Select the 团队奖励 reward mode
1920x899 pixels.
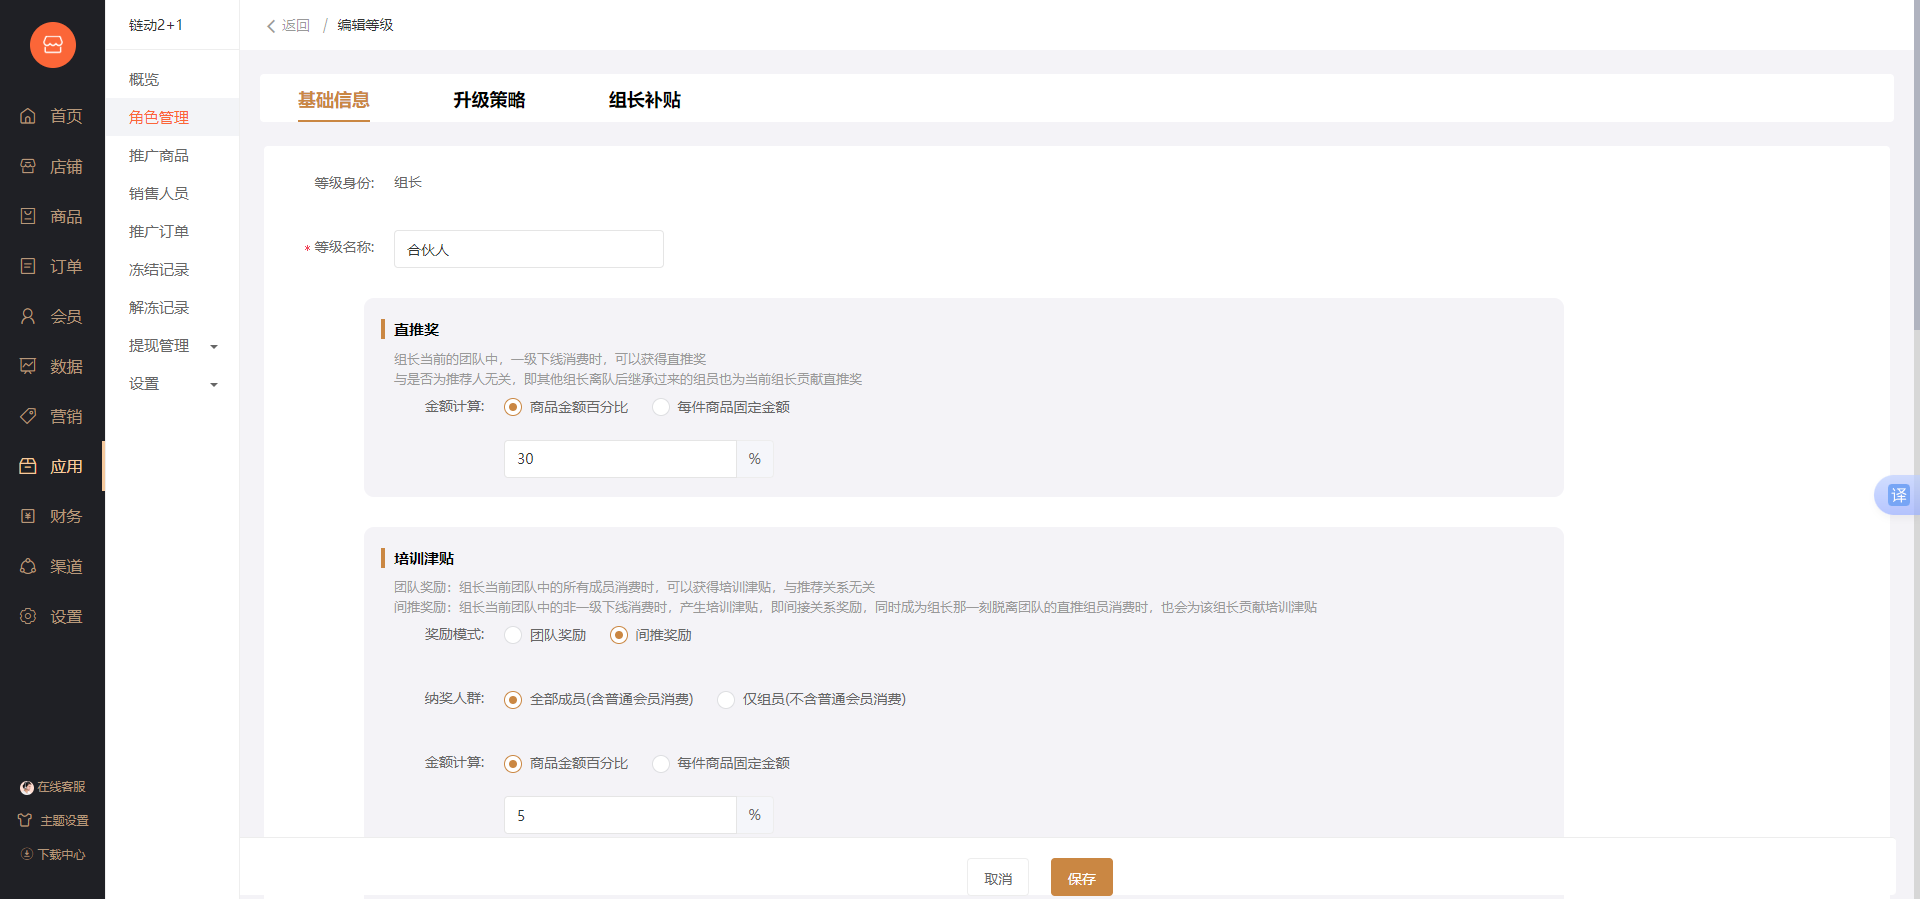click(513, 635)
